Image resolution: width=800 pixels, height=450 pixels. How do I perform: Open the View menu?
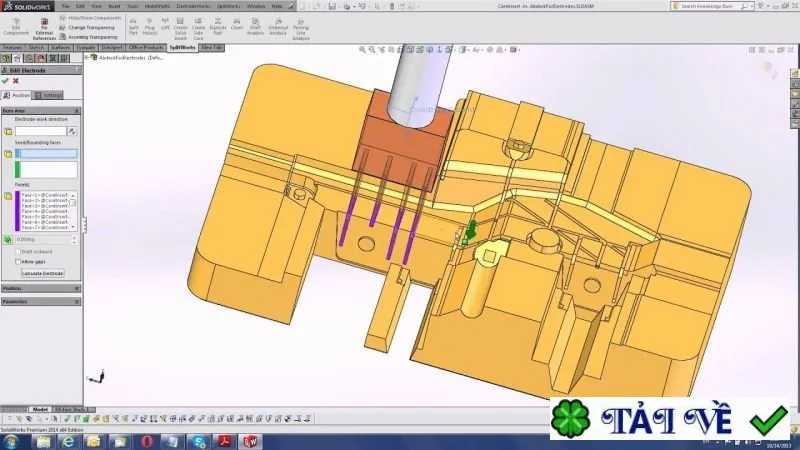point(96,6)
